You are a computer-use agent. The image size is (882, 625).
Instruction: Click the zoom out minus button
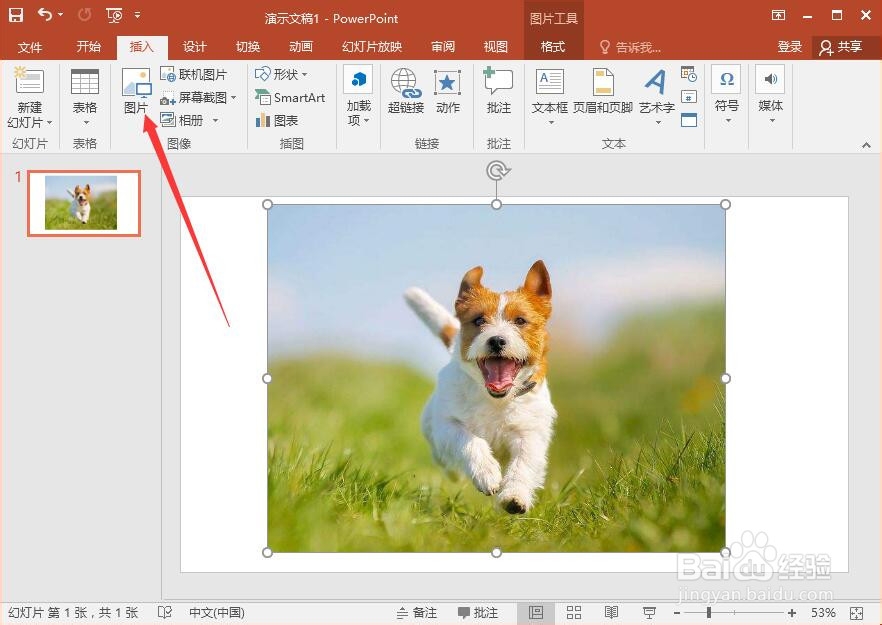677,613
